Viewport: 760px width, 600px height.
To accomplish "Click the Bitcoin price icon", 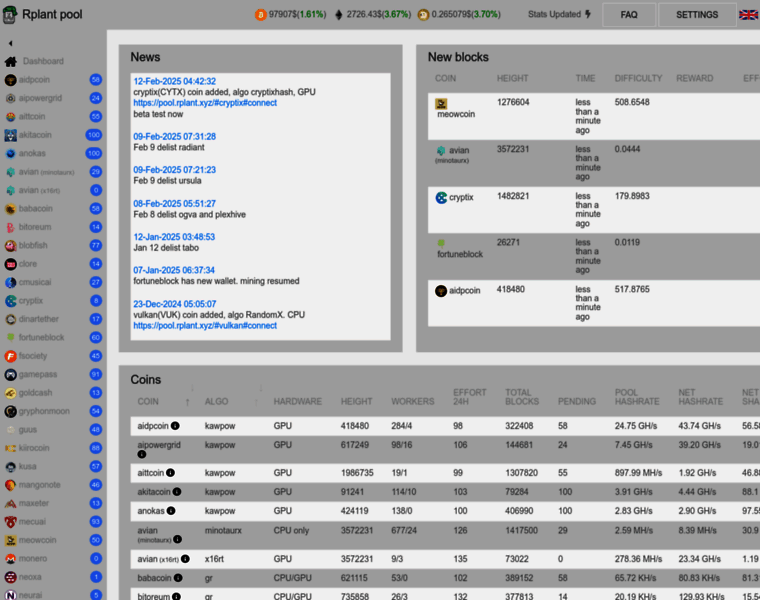I will (261, 15).
